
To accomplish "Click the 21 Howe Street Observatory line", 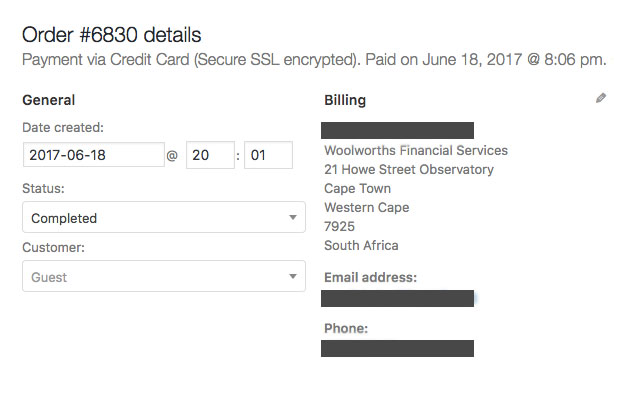I will [409, 170].
